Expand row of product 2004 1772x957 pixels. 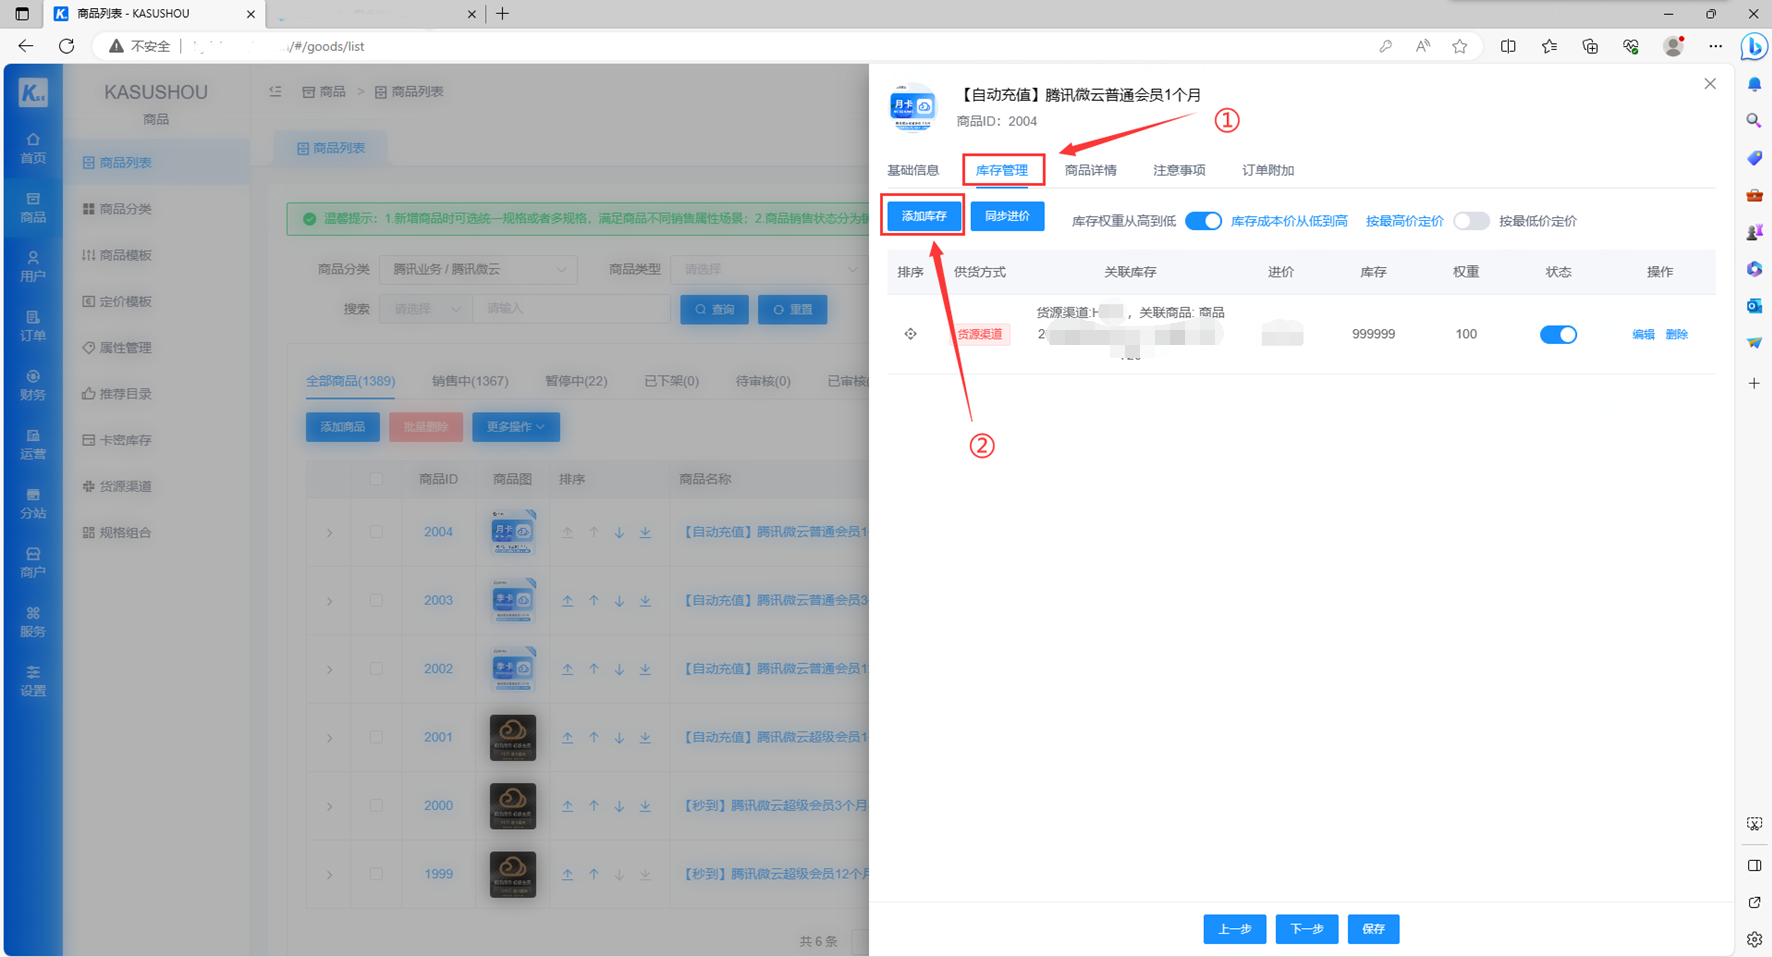(x=329, y=533)
